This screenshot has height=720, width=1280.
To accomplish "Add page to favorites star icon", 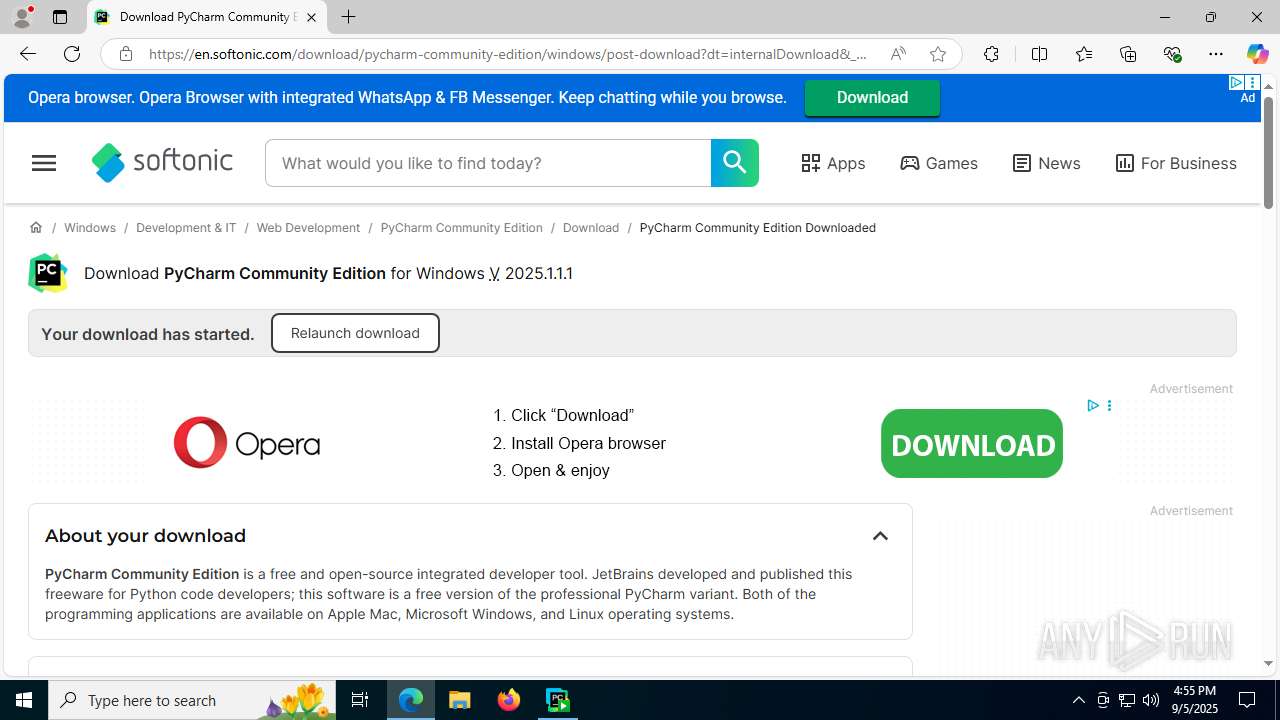I will 938,54.
